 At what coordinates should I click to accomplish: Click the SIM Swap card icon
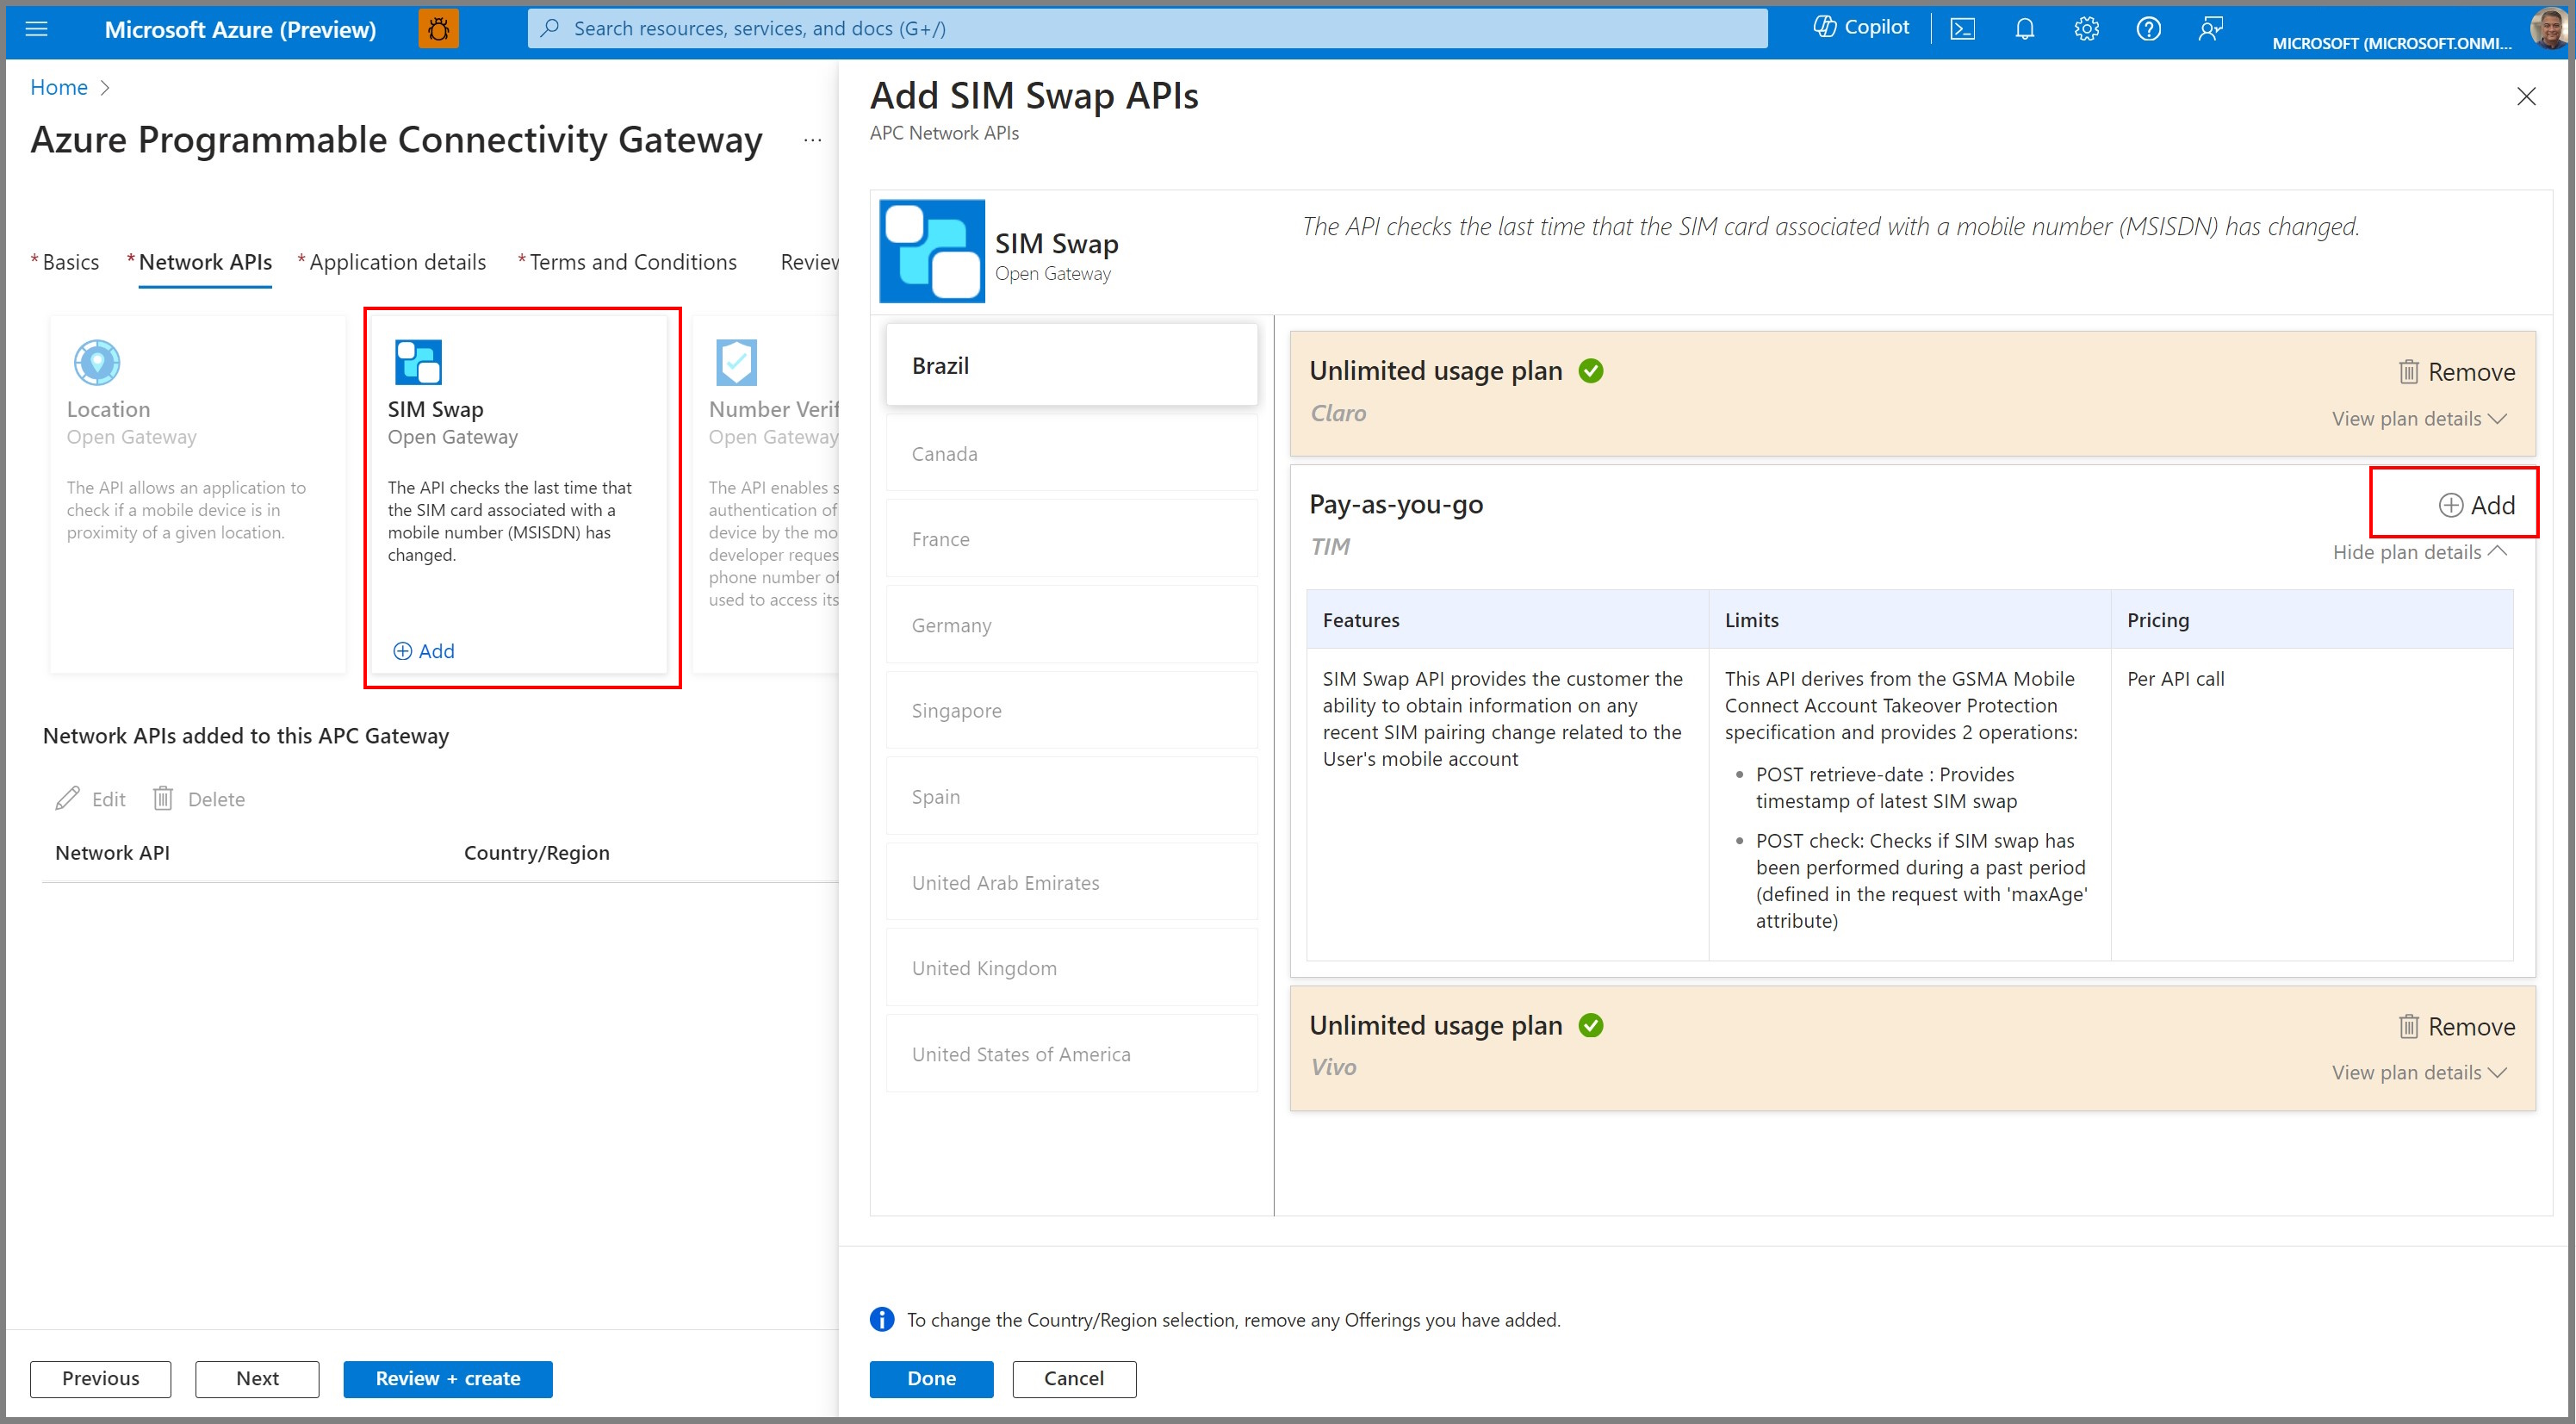[418, 362]
